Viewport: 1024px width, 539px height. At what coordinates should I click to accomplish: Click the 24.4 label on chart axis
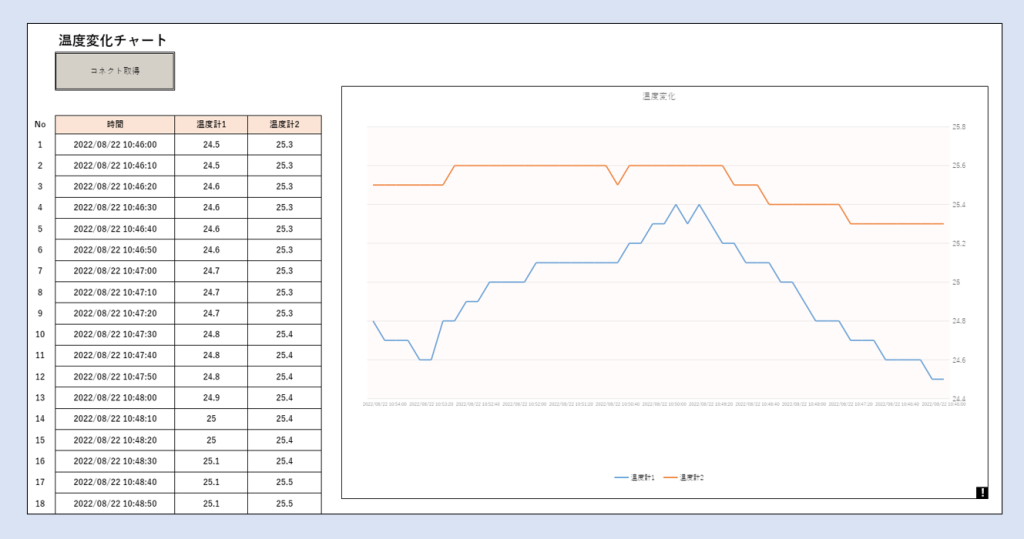(958, 399)
